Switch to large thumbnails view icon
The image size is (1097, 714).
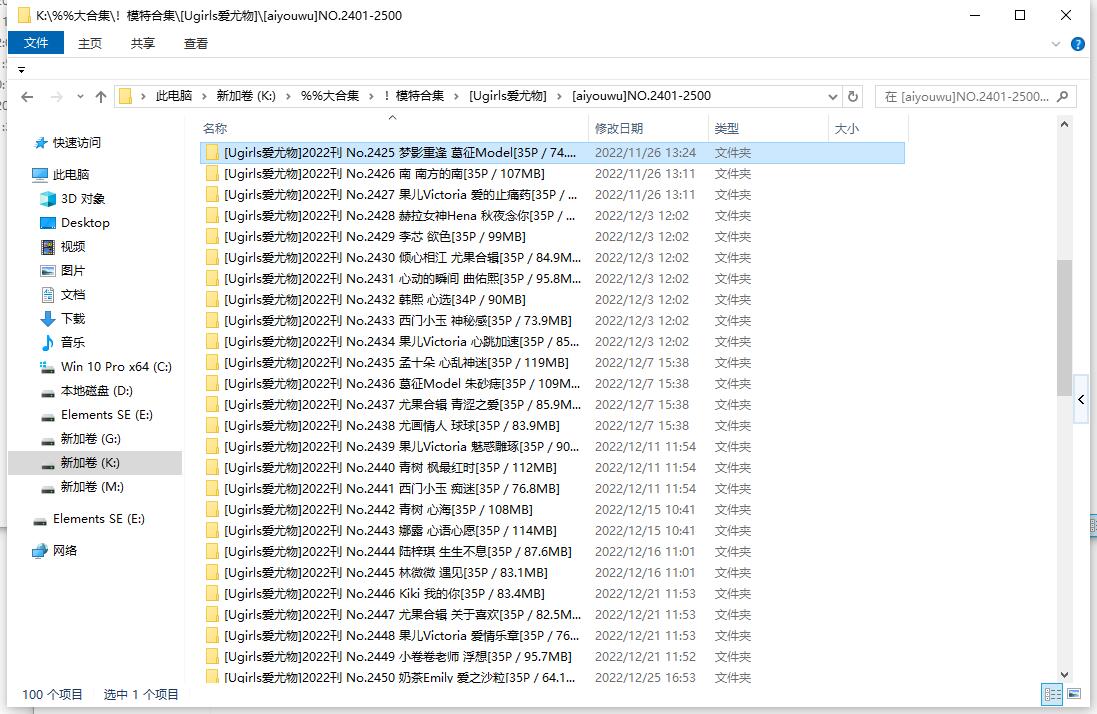[1073, 694]
